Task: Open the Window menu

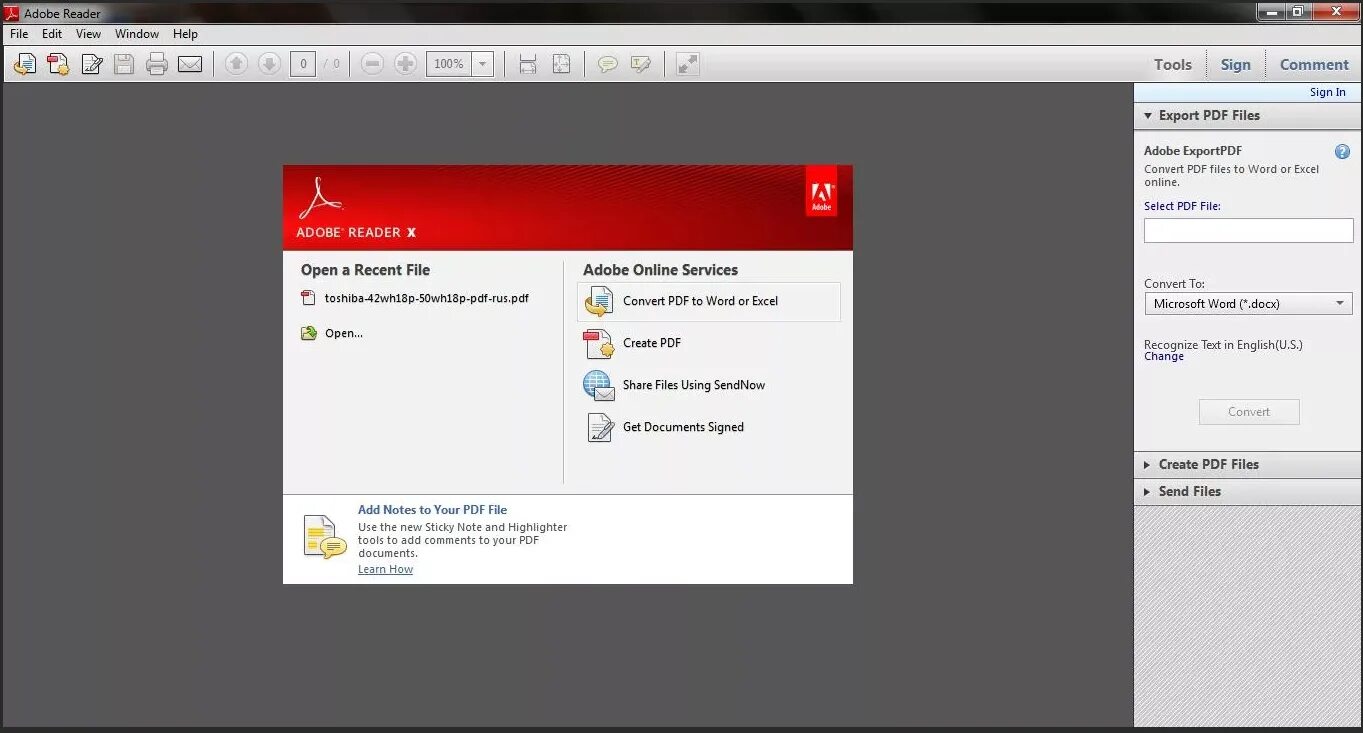Action: [x=137, y=33]
